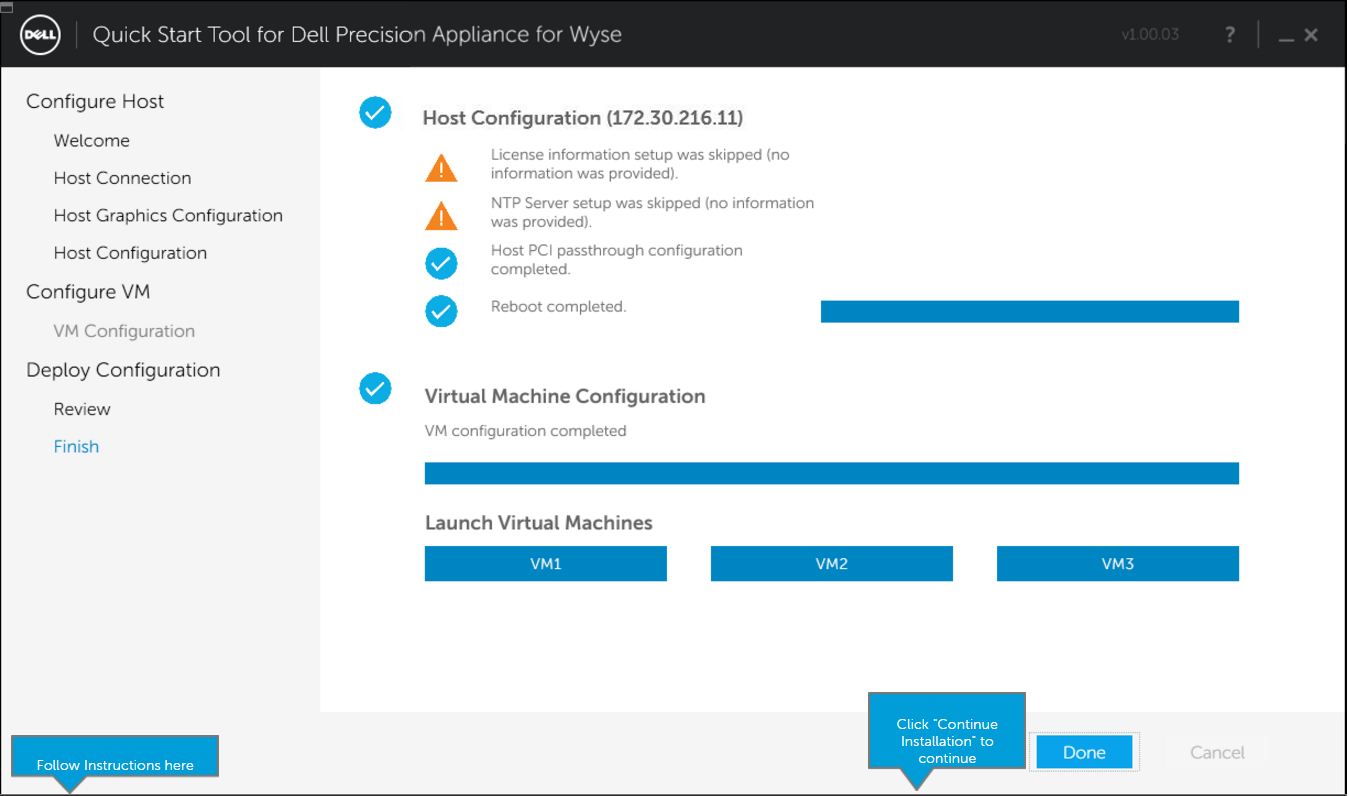Viewport: 1349px width, 796px height.
Task: Click the Dell logo icon
Action: pyautogui.click(x=41, y=35)
